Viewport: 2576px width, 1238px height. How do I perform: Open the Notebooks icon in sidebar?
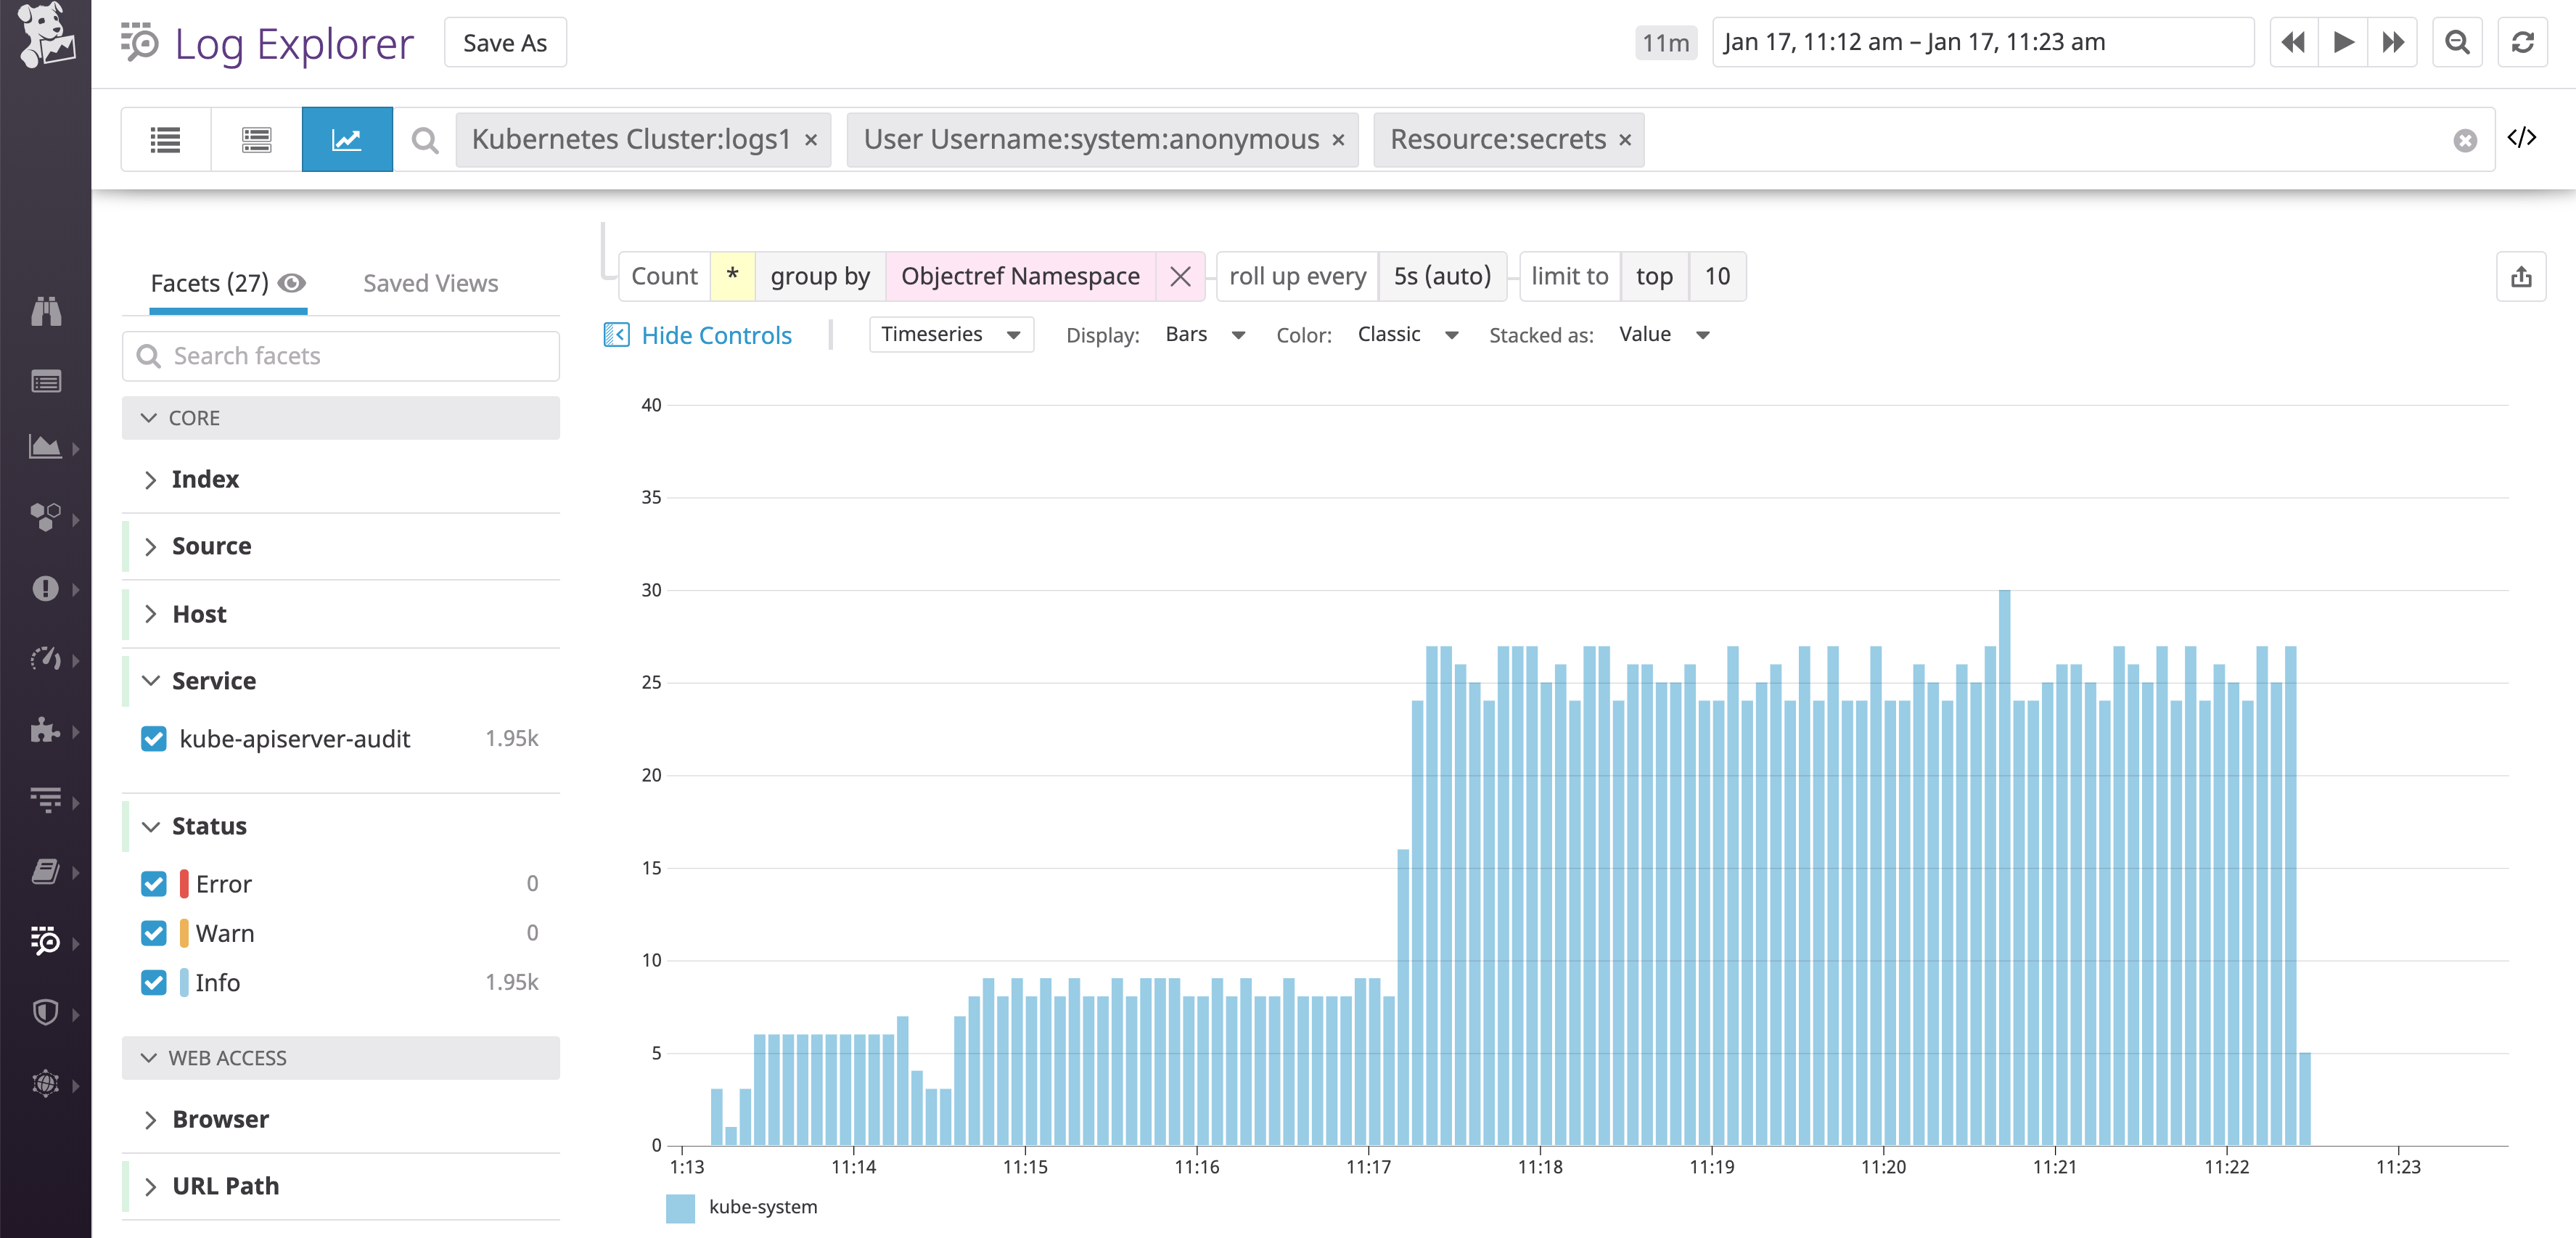(46, 870)
